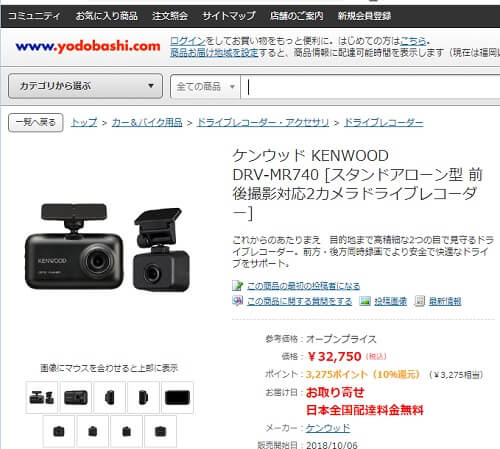
Task: Select second thumbnail of front camera
Action: (x=76, y=397)
